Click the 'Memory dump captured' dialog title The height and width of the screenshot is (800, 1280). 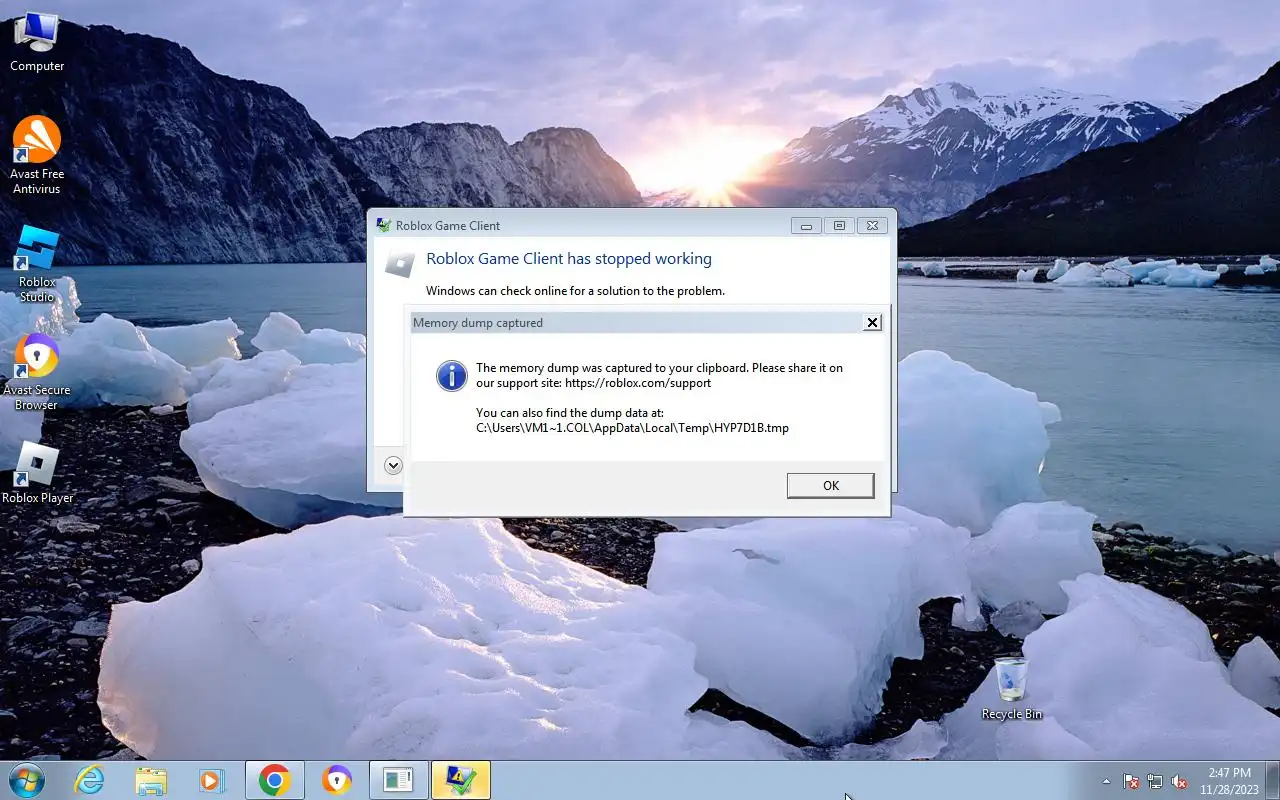[x=478, y=323]
